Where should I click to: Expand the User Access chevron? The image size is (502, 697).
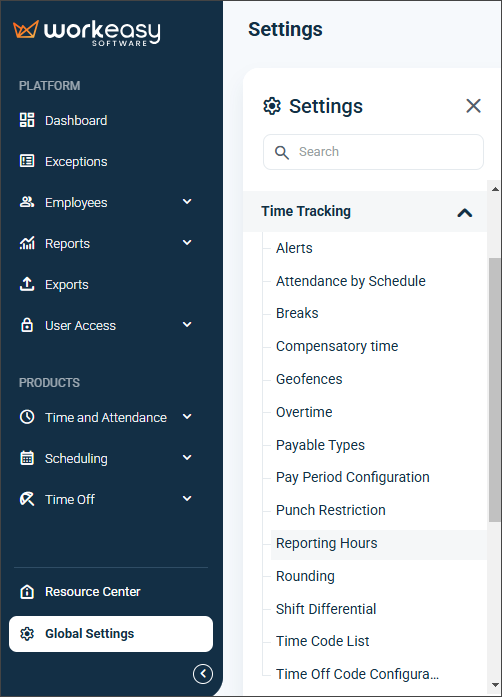pos(187,324)
